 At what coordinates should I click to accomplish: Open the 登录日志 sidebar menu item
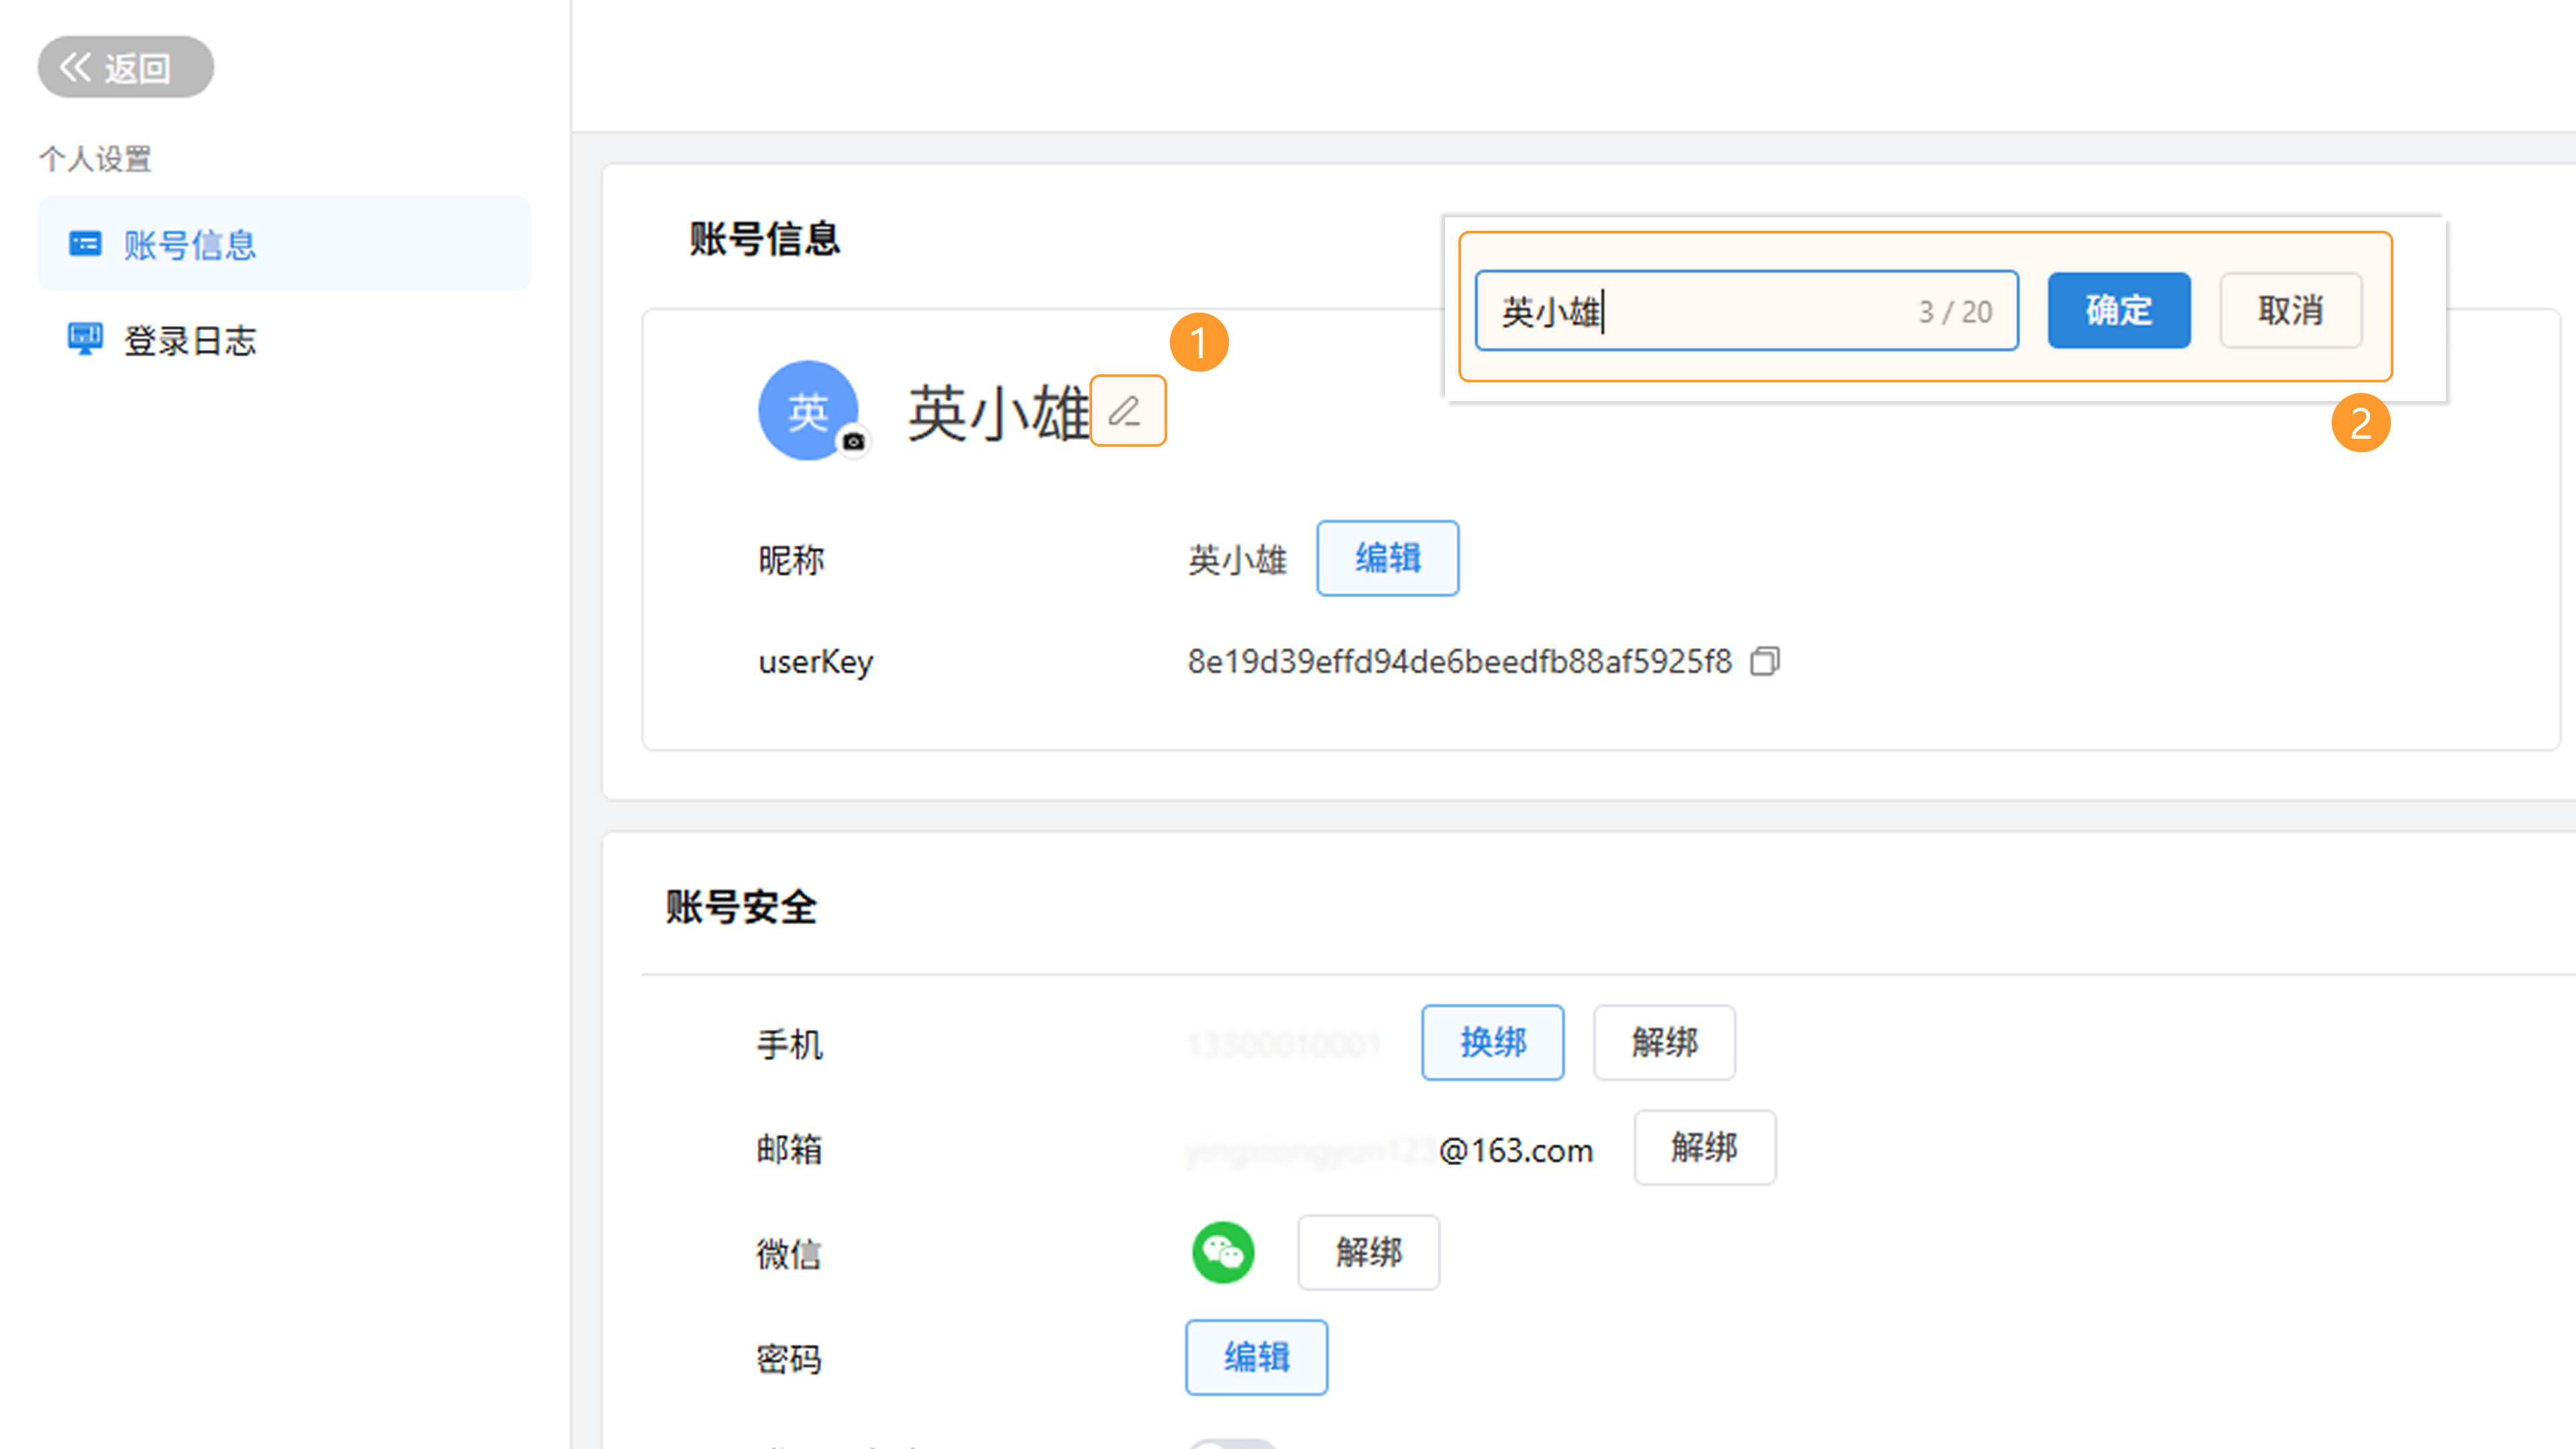pos(190,340)
